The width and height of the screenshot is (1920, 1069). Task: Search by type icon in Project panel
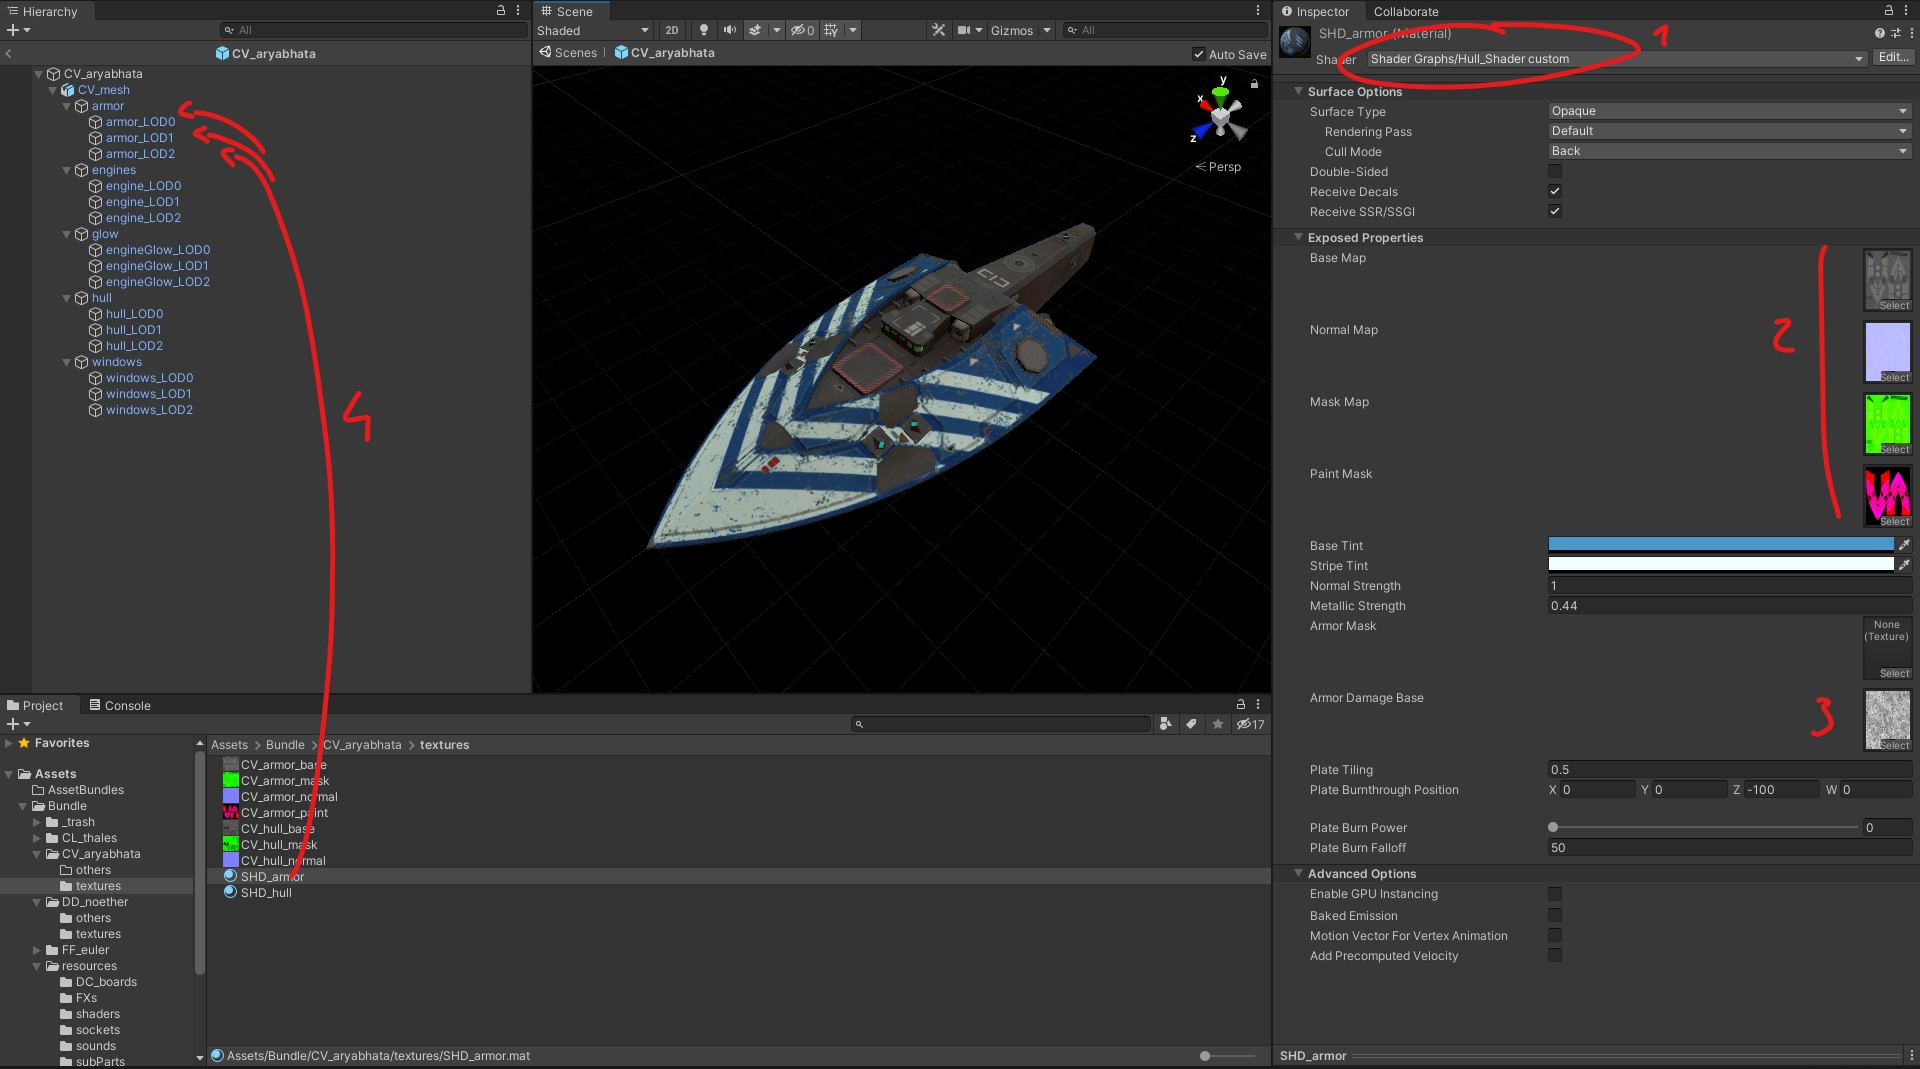(1166, 724)
